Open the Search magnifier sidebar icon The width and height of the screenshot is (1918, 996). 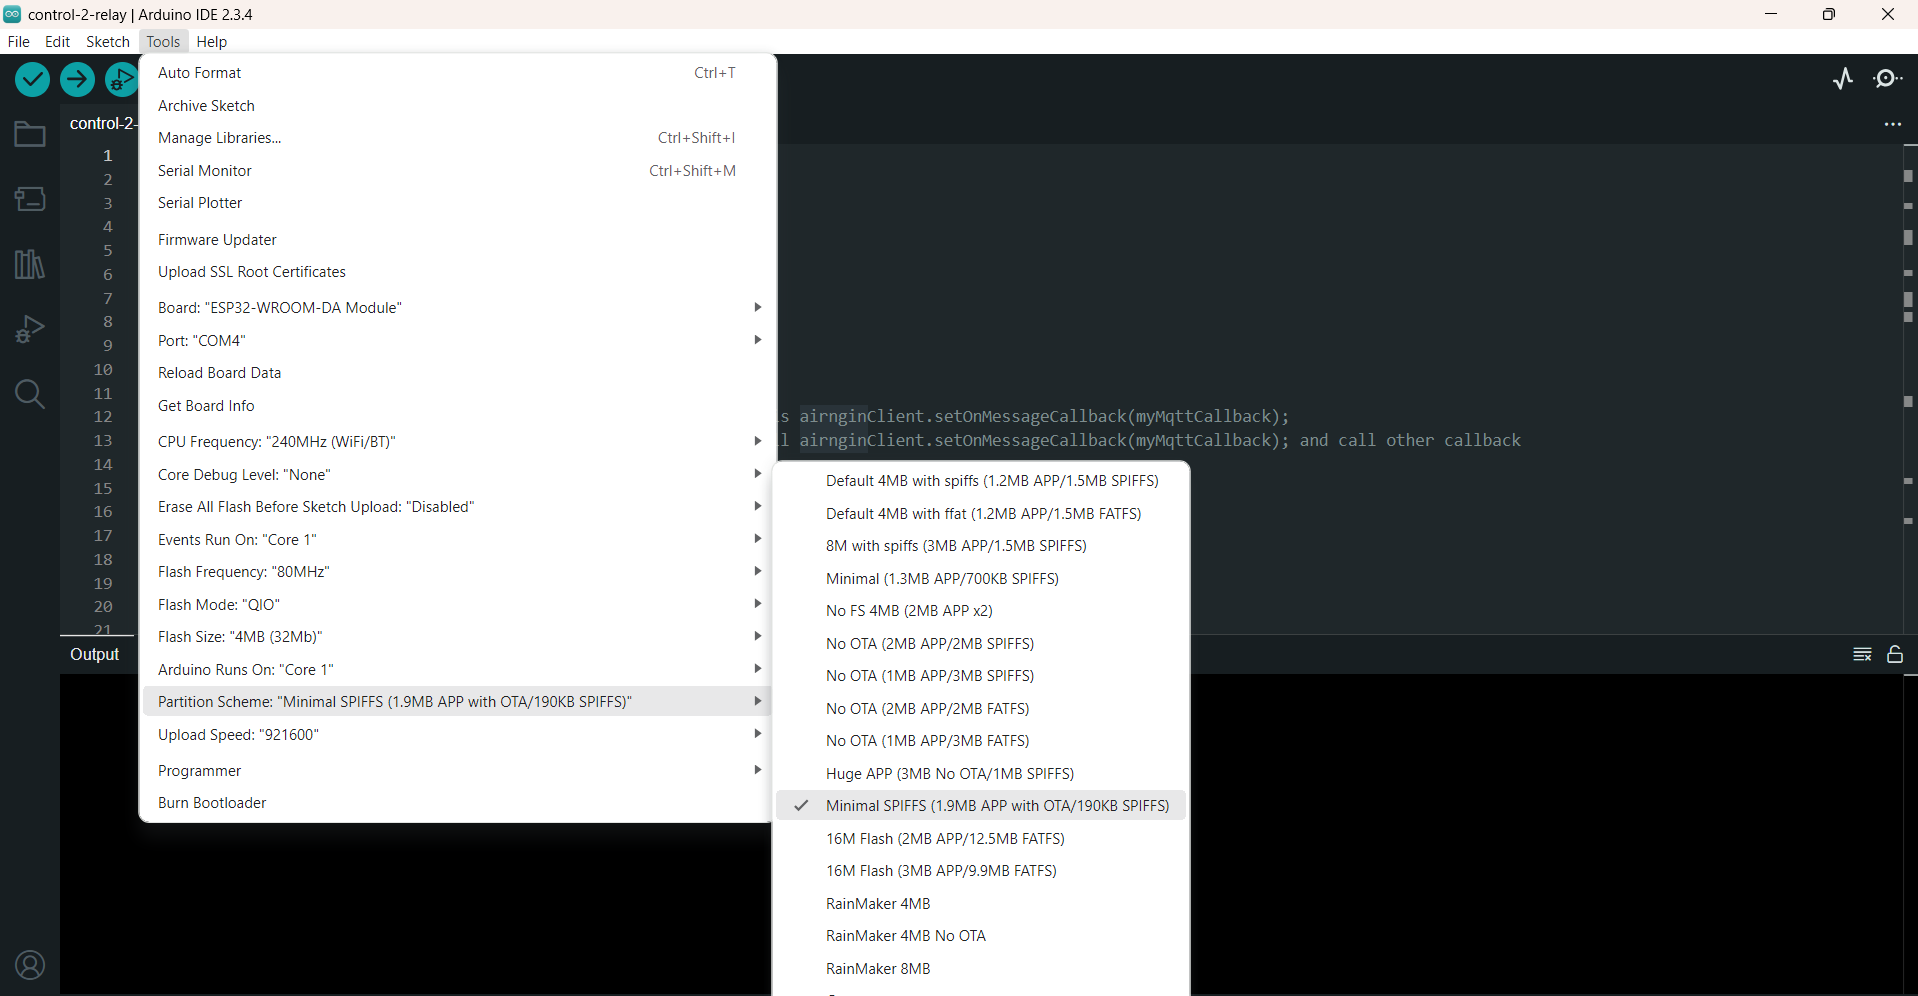(x=30, y=394)
